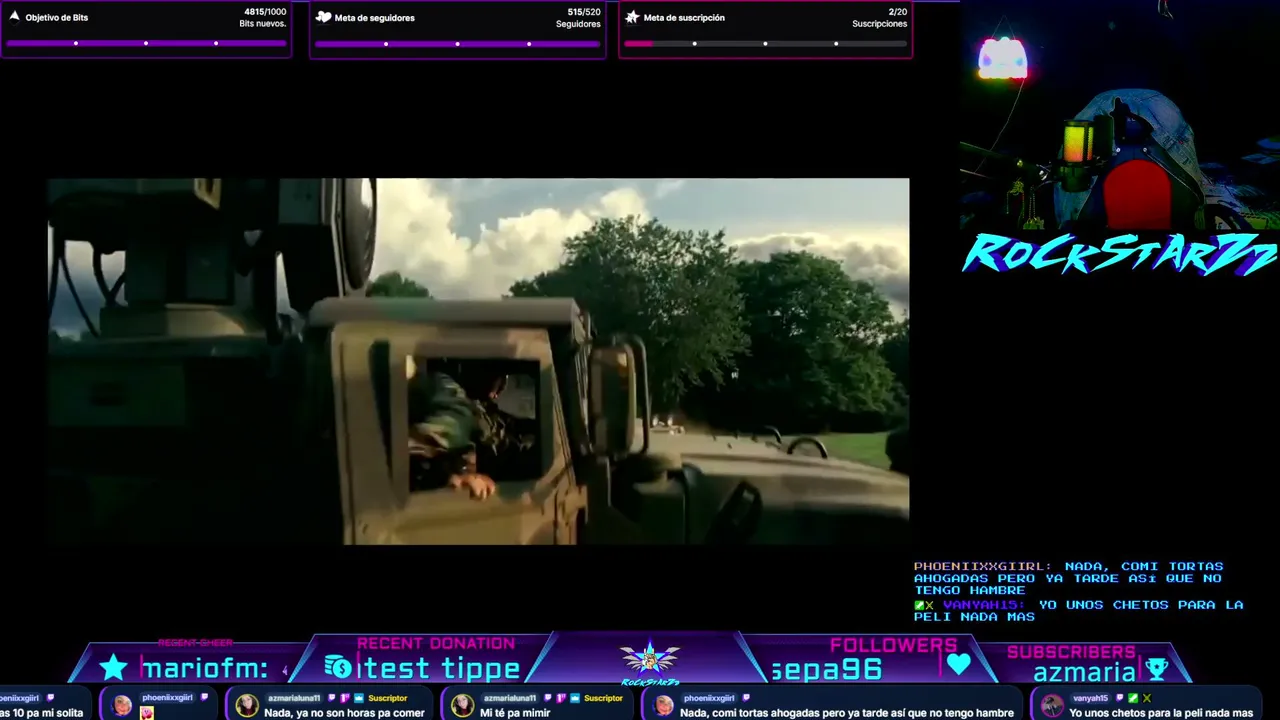Click the latest follower name sepa96
Screen dimensions: 1280x720
coord(827,669)
